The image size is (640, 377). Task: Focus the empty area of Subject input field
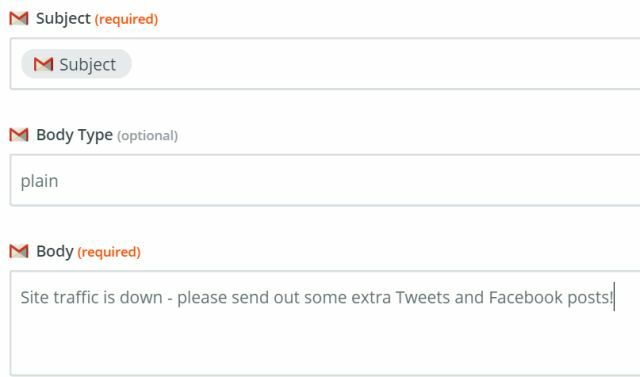coord(384,64)
